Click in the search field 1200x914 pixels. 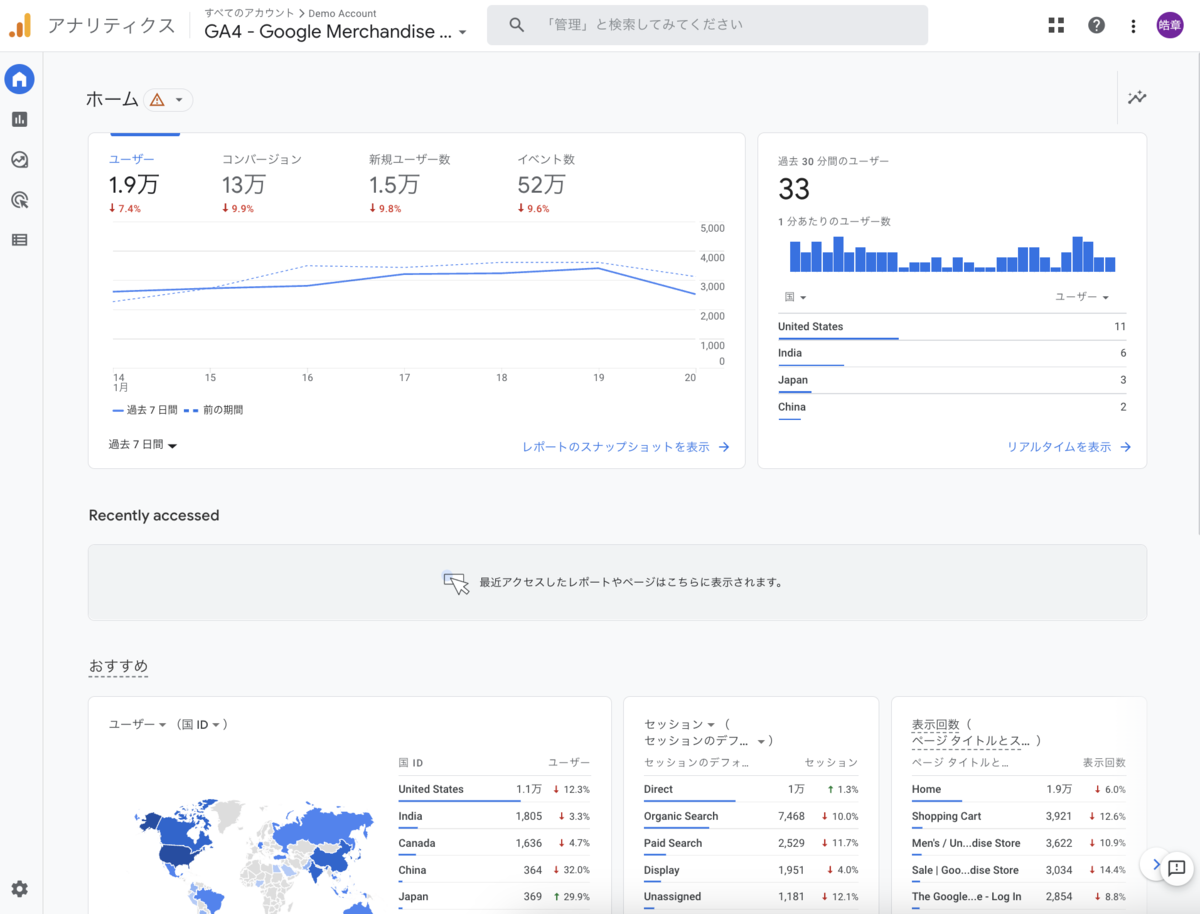click(707, 25)
